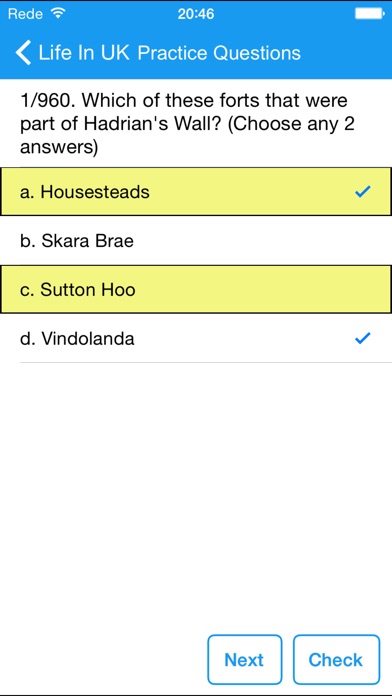Tap the Life In UK Practice Questions title

click(170, 53)
